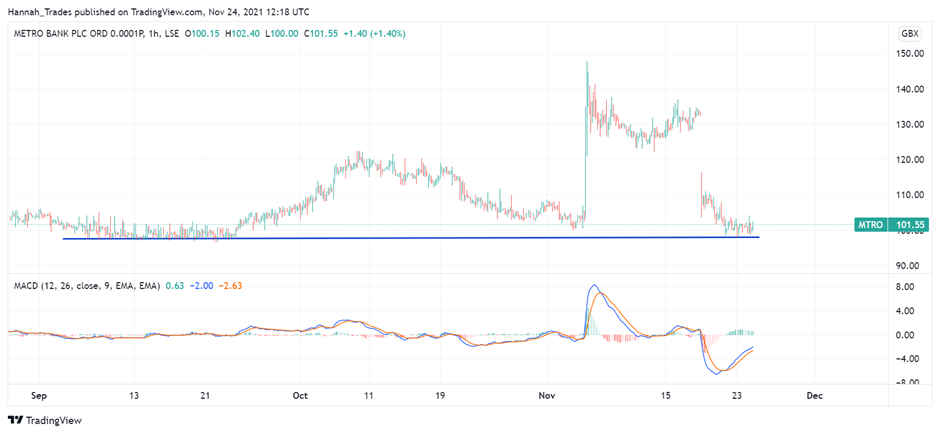Click the 19 date label on time axis

coord(440,396)
